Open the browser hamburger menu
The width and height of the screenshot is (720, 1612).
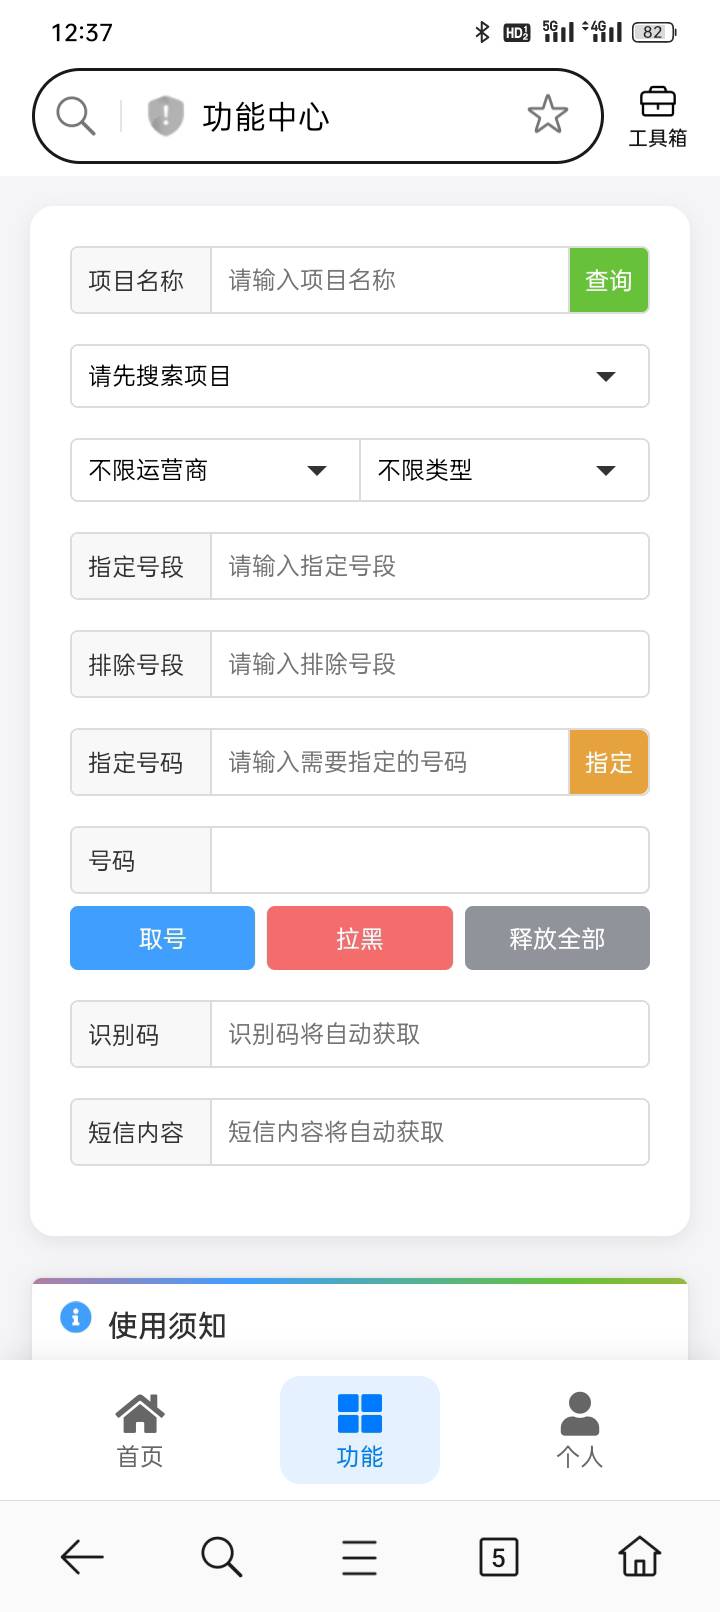[359, 1556]
